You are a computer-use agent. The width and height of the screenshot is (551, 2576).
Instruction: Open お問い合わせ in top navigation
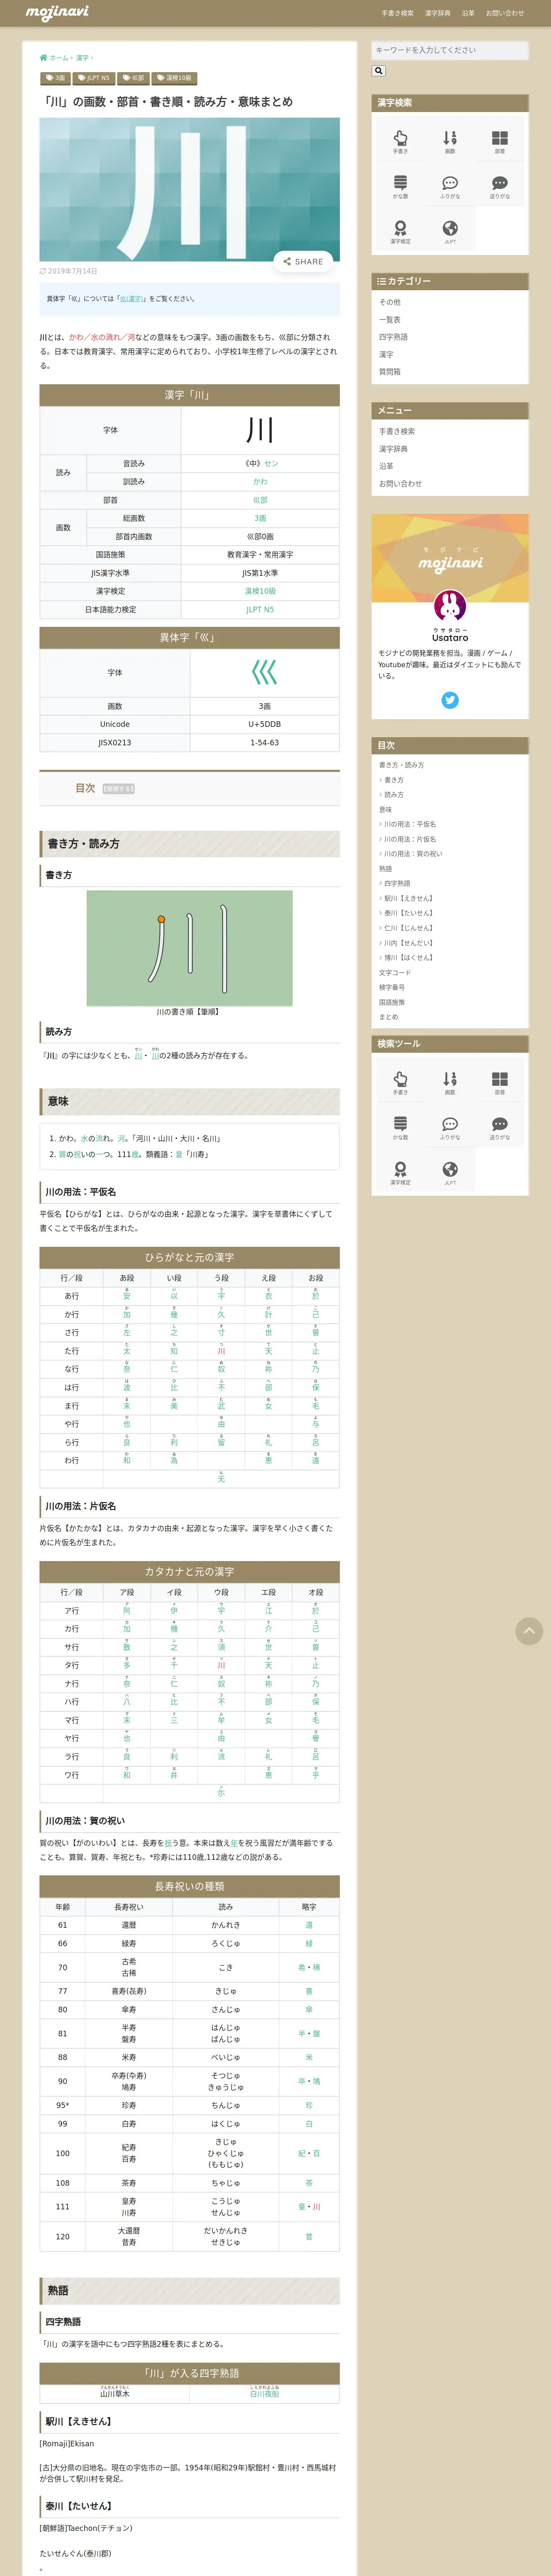pos(505,13)
